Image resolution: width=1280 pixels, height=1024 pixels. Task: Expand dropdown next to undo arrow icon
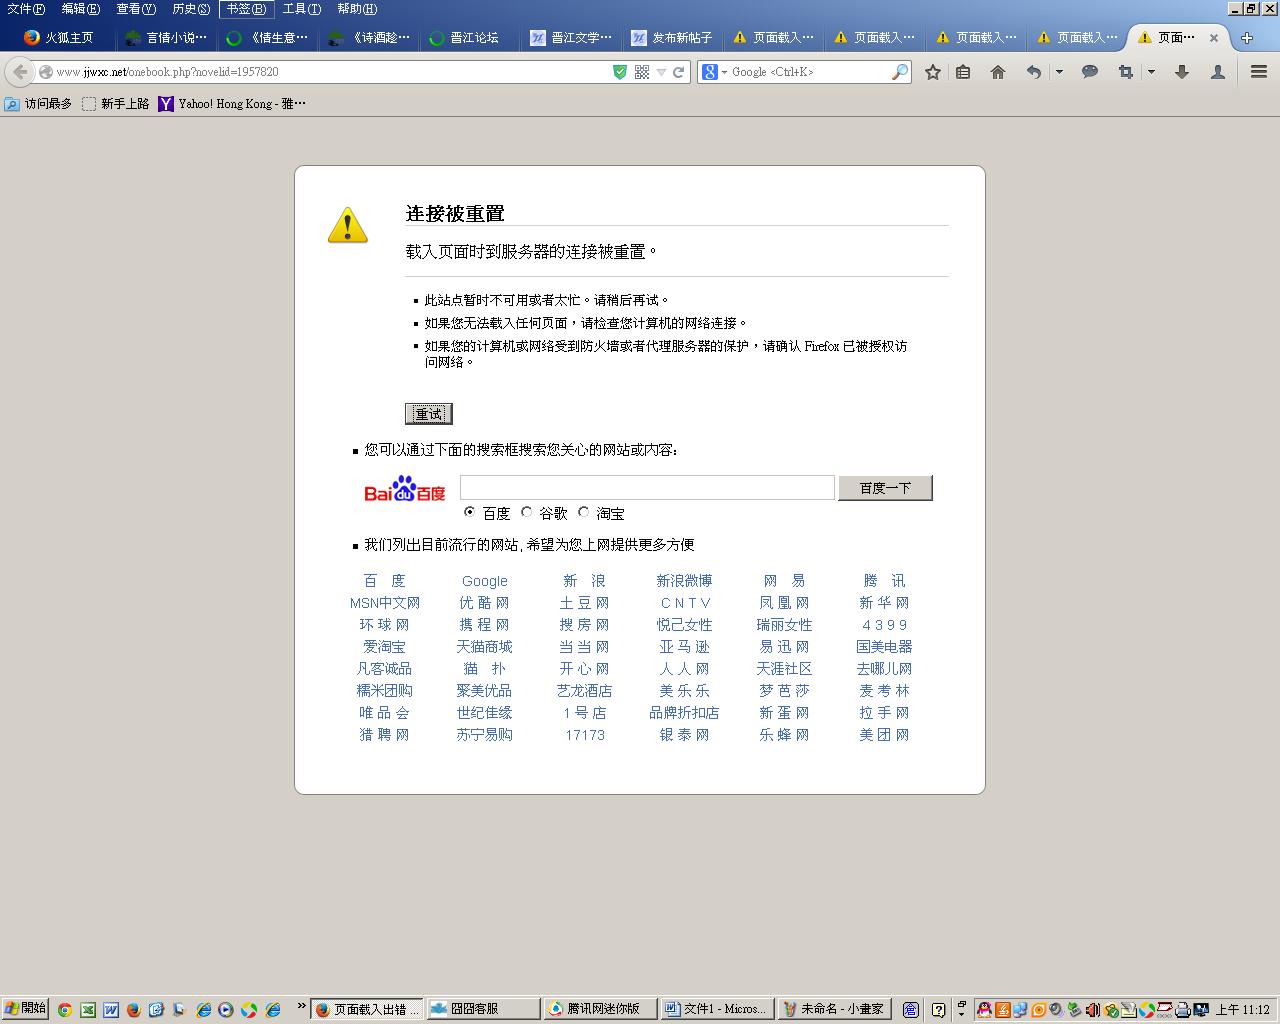tap(1059, 72)
